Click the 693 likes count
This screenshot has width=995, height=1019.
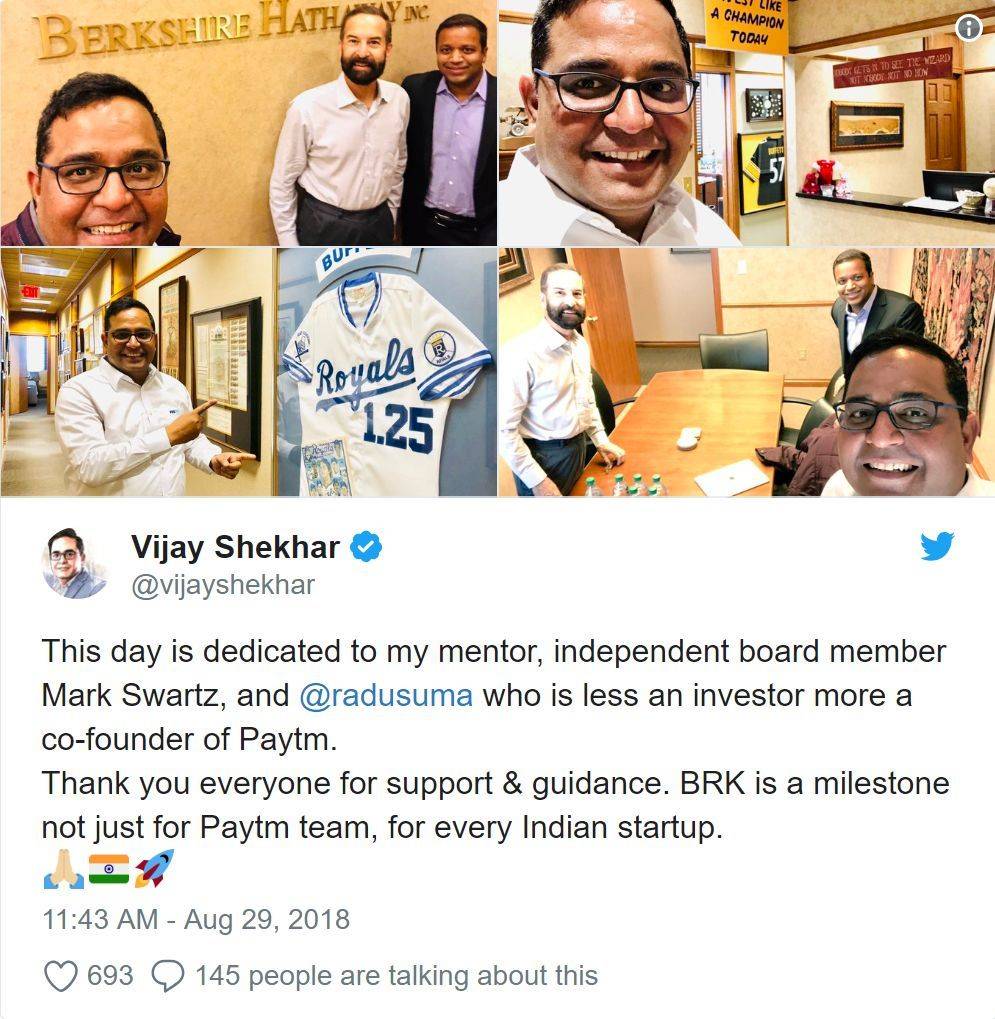tap(110, 976)
